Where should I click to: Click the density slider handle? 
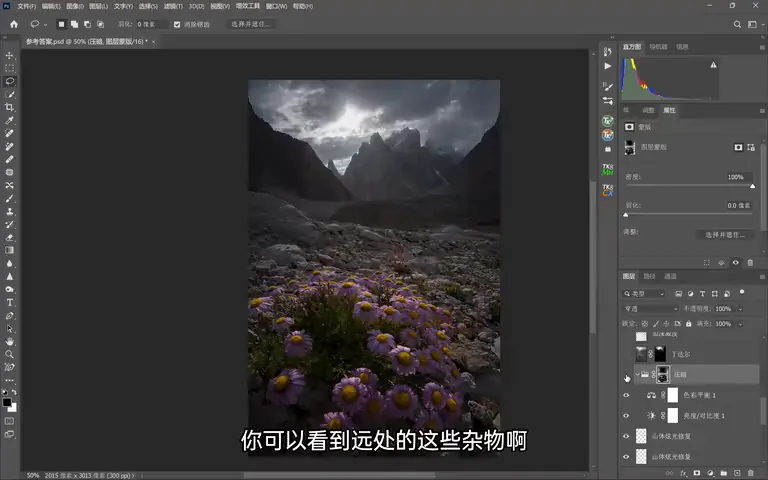pyautogui.click(x=752, y=186)
